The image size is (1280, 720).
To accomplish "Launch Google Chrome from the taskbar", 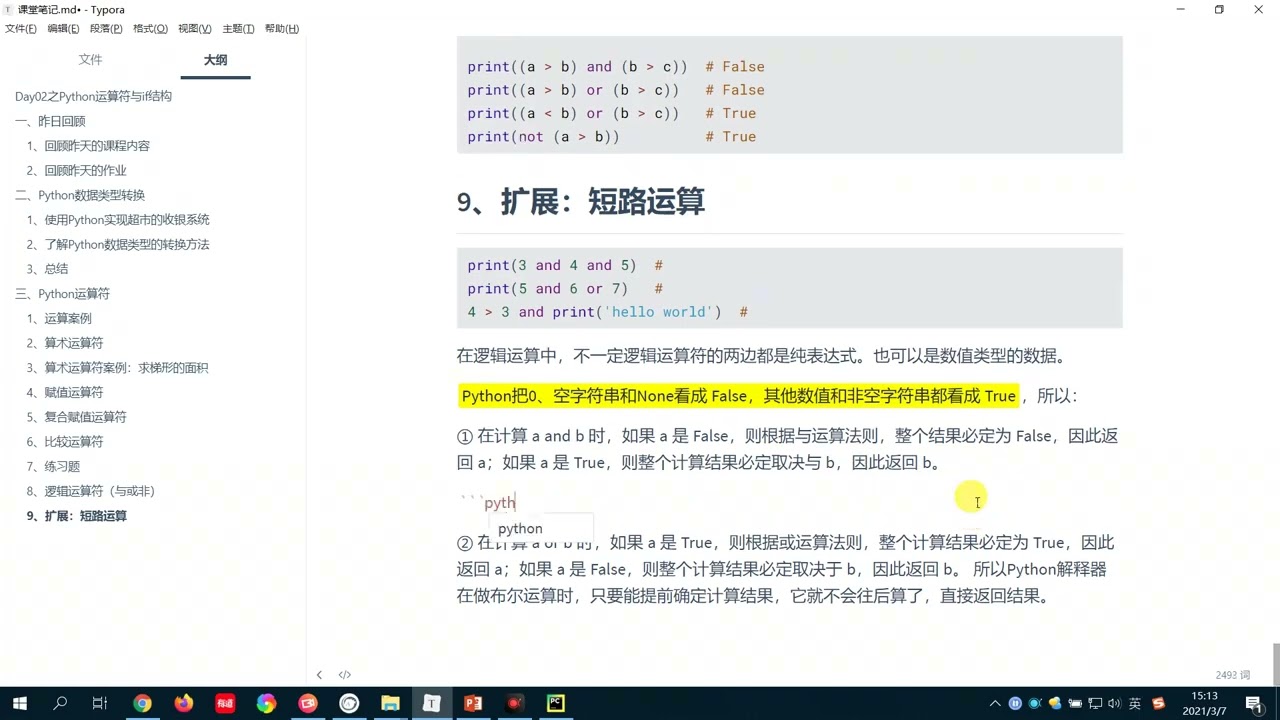I will (142, 703).
